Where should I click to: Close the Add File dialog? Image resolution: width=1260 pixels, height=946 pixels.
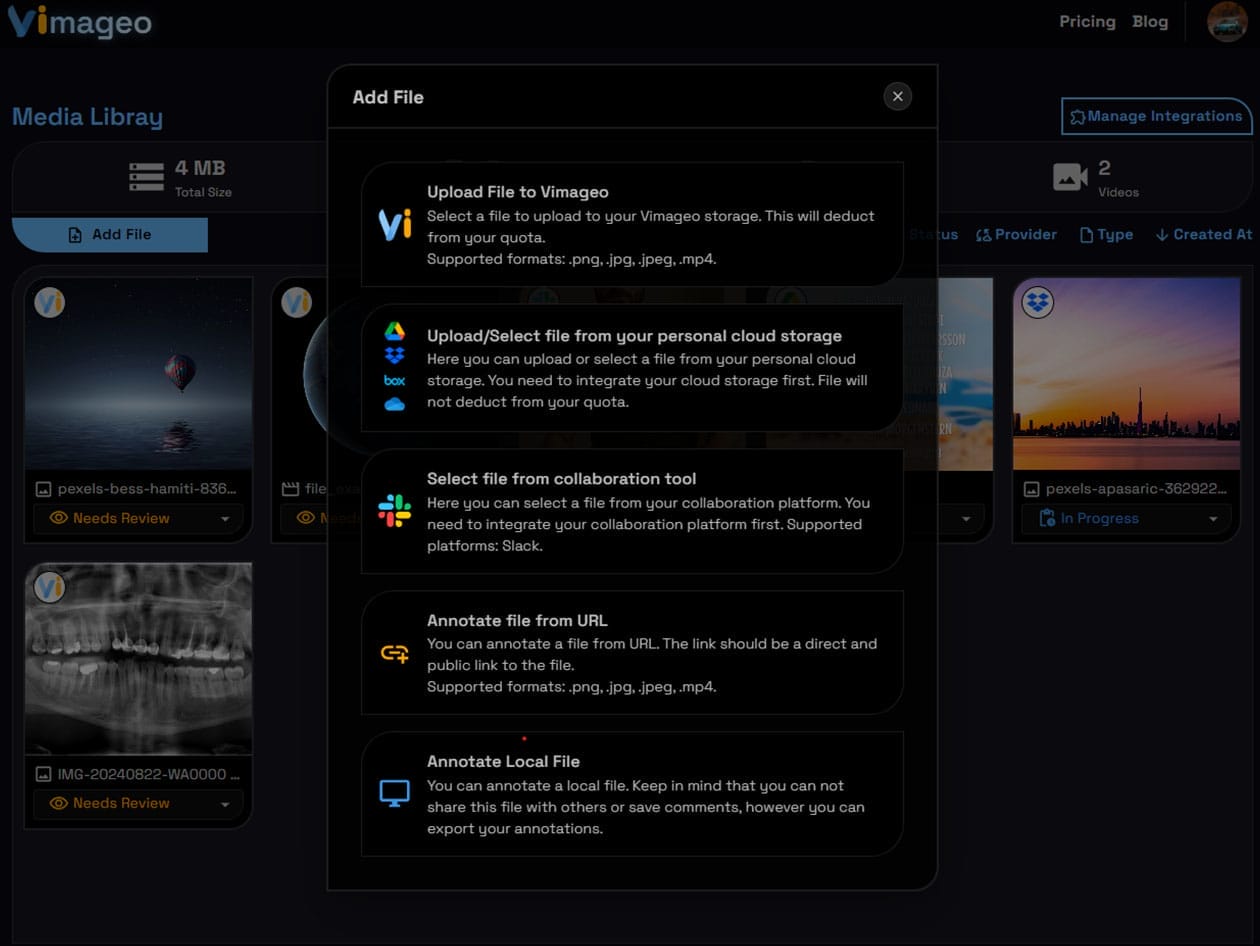click(897, 96)
